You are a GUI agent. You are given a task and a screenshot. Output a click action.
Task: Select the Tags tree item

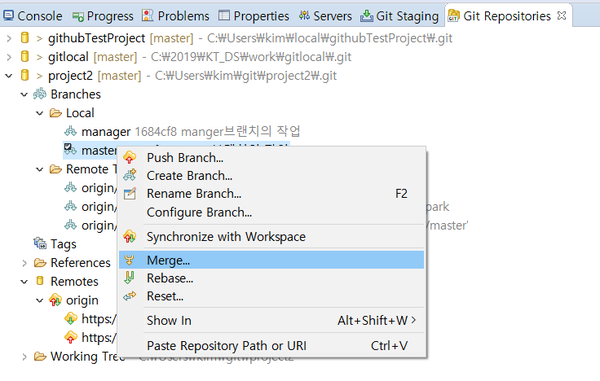(64, 244)
